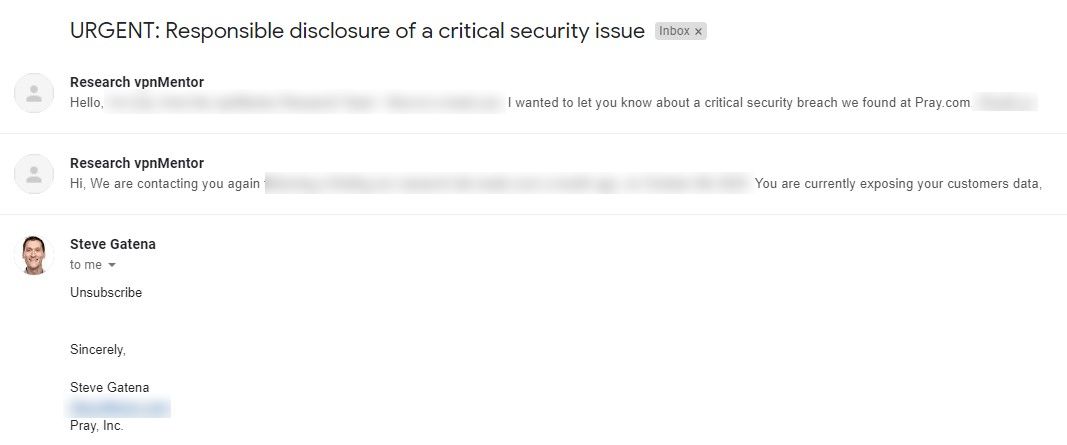Remove the Inbox label using its x
Viewport: 1067px width, 445px height.
698,31
